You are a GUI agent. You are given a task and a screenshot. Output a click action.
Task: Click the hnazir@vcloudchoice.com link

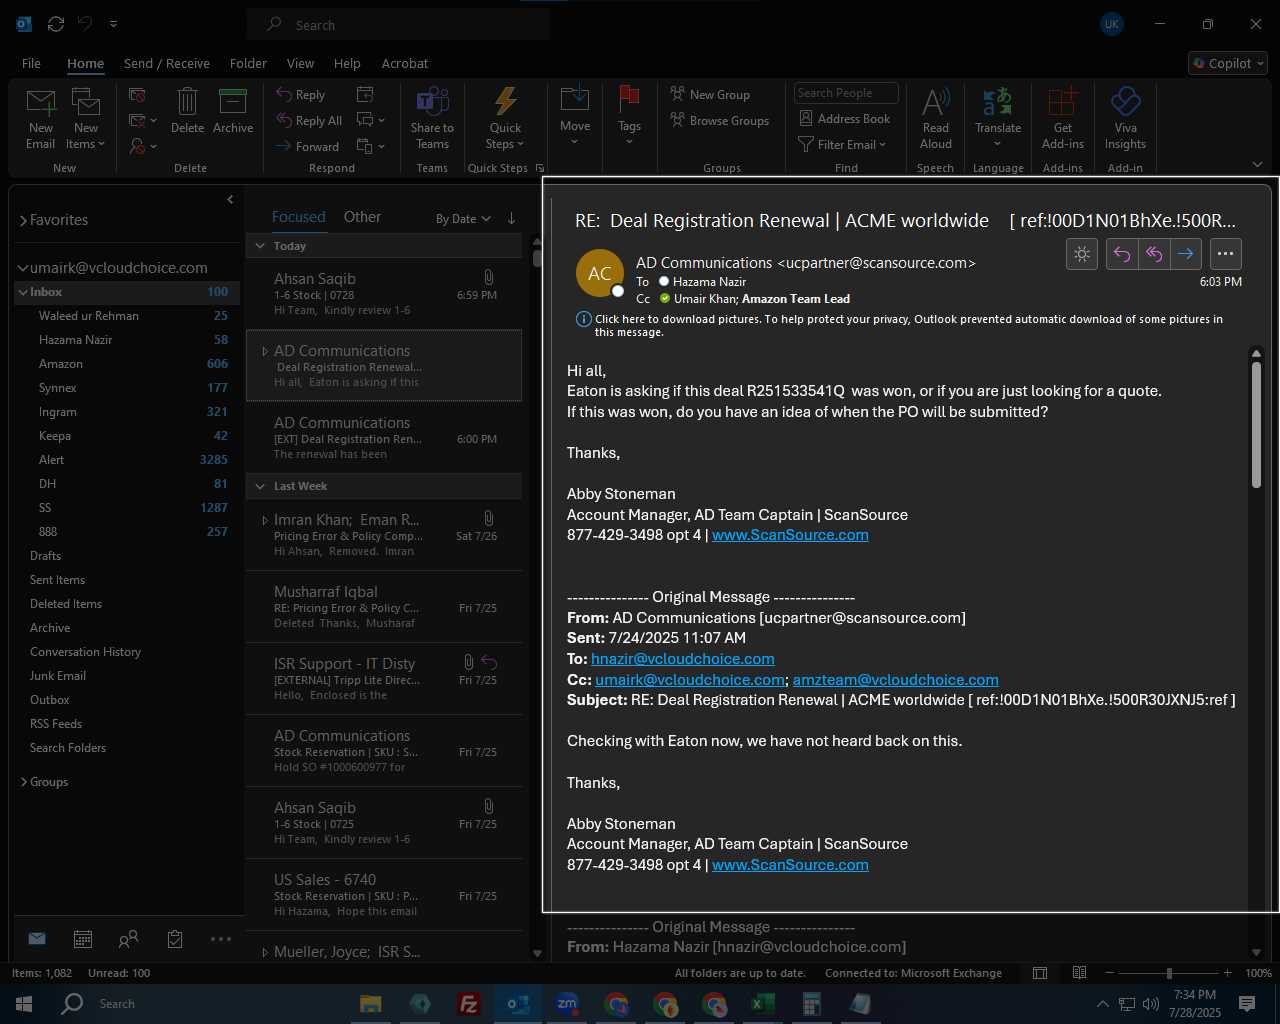click(x=683, y=659)
